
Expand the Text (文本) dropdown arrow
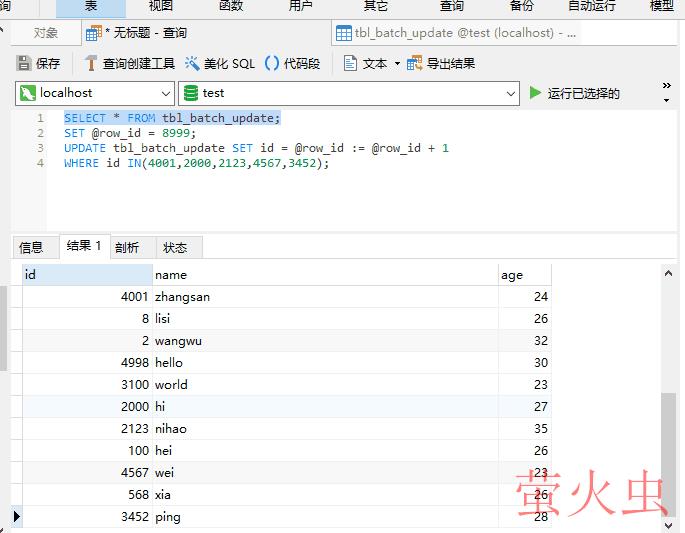point(397,63)
